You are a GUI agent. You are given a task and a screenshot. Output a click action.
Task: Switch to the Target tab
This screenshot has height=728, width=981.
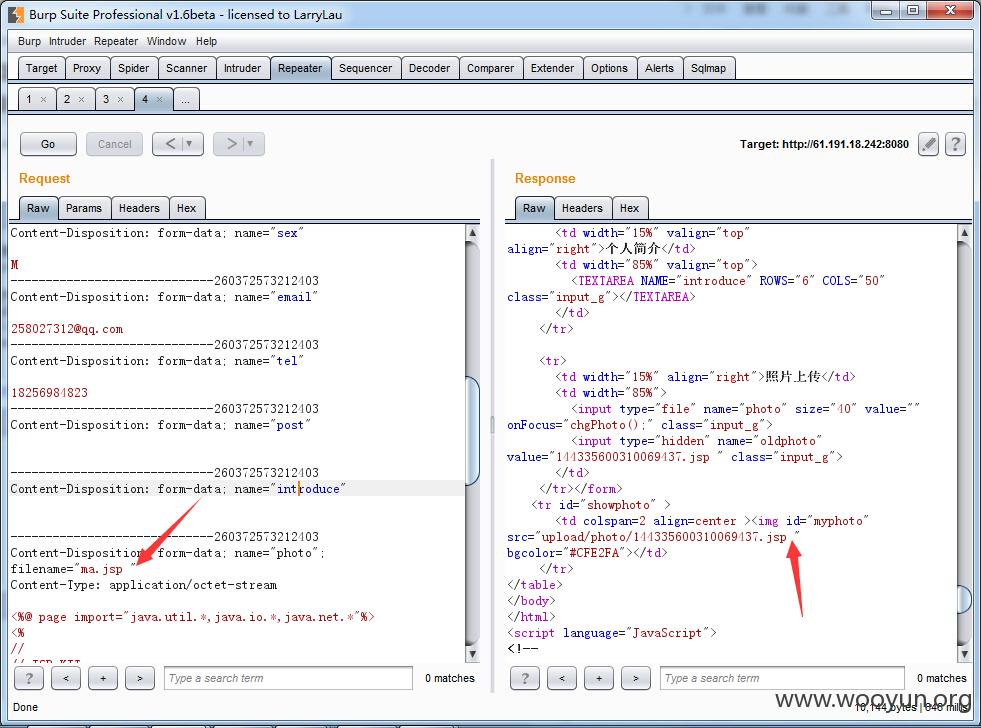[41, 68]
